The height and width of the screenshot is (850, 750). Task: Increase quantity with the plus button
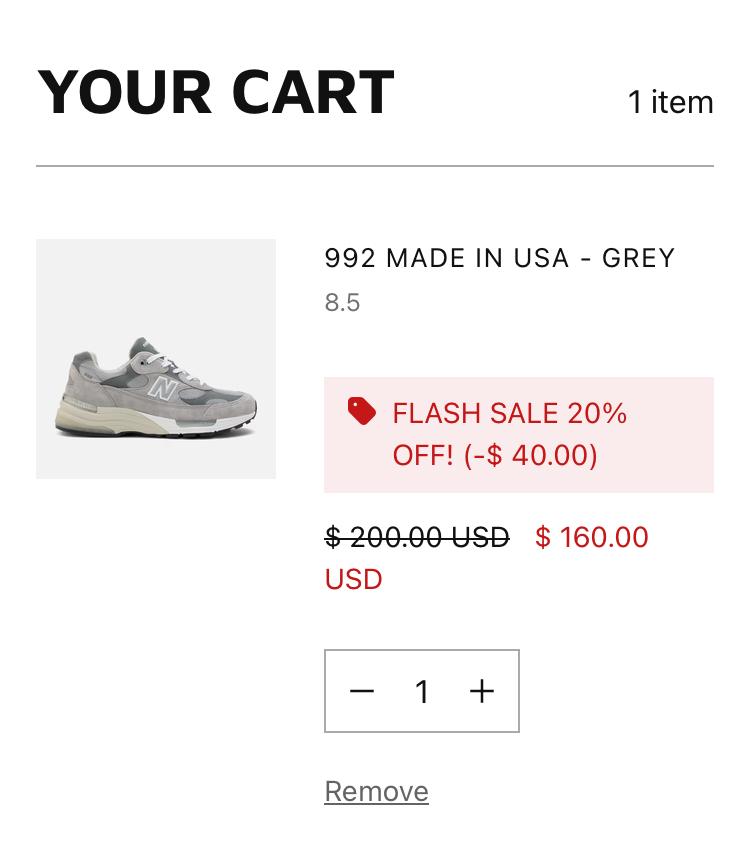point(482,691)
